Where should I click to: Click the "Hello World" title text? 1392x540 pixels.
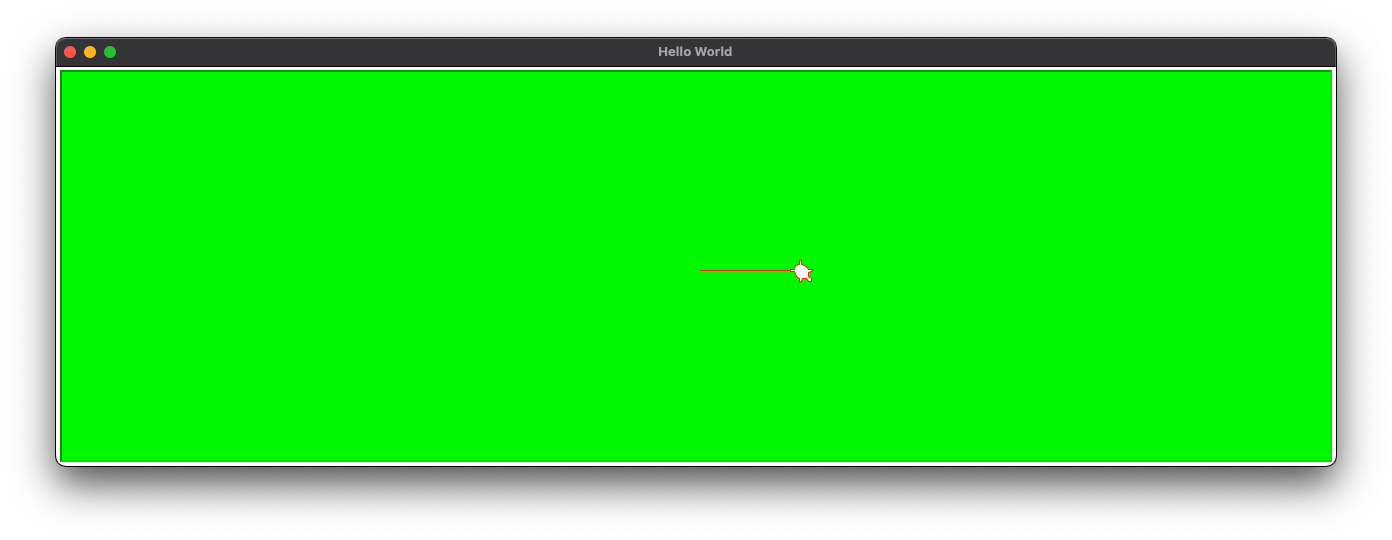pyautogui.click(x=695, y=52)
